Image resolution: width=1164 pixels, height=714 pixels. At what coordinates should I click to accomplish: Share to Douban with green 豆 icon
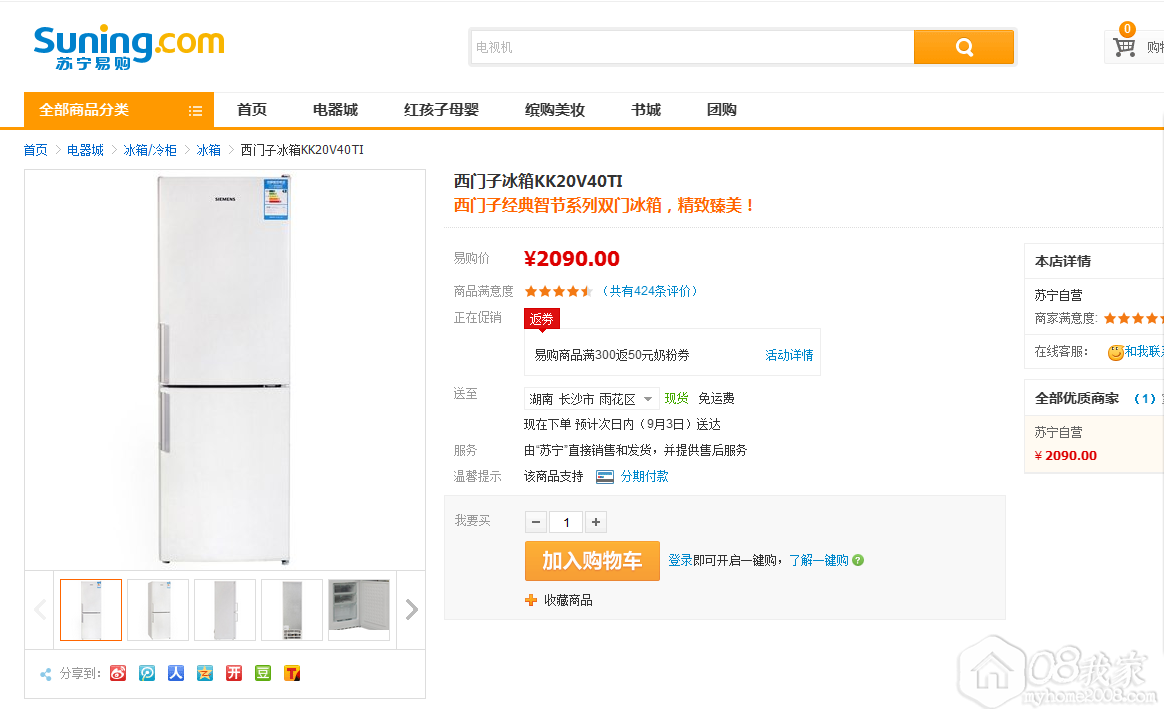pyautogui.click(x=263, y=673)
